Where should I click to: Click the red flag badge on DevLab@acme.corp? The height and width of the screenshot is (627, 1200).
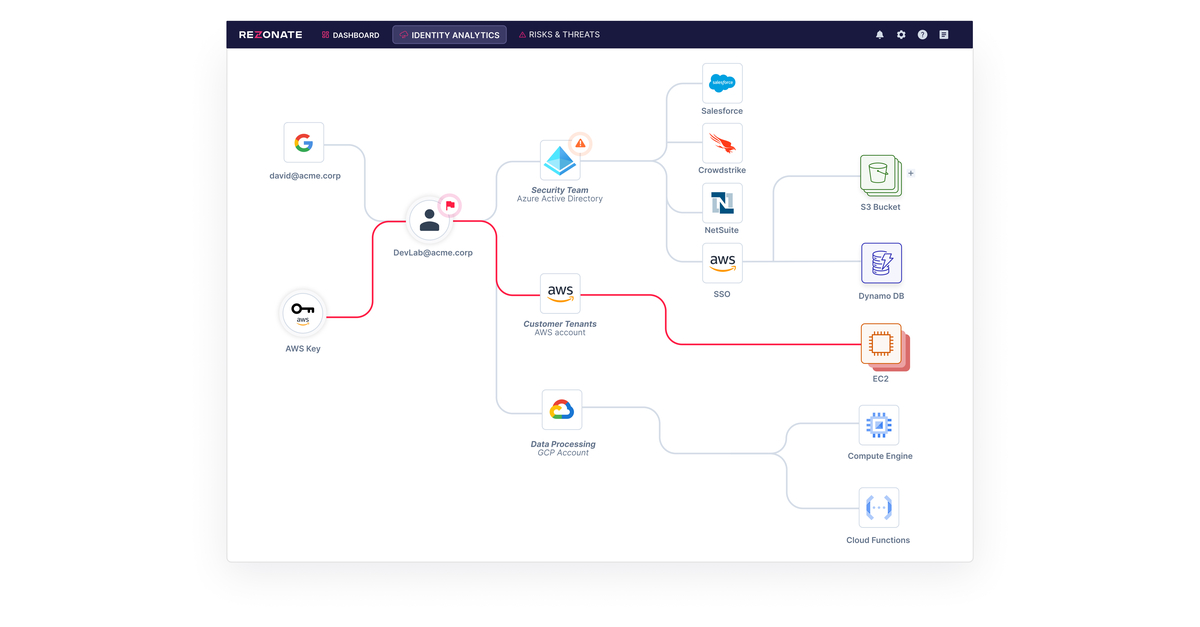(449, 206)
